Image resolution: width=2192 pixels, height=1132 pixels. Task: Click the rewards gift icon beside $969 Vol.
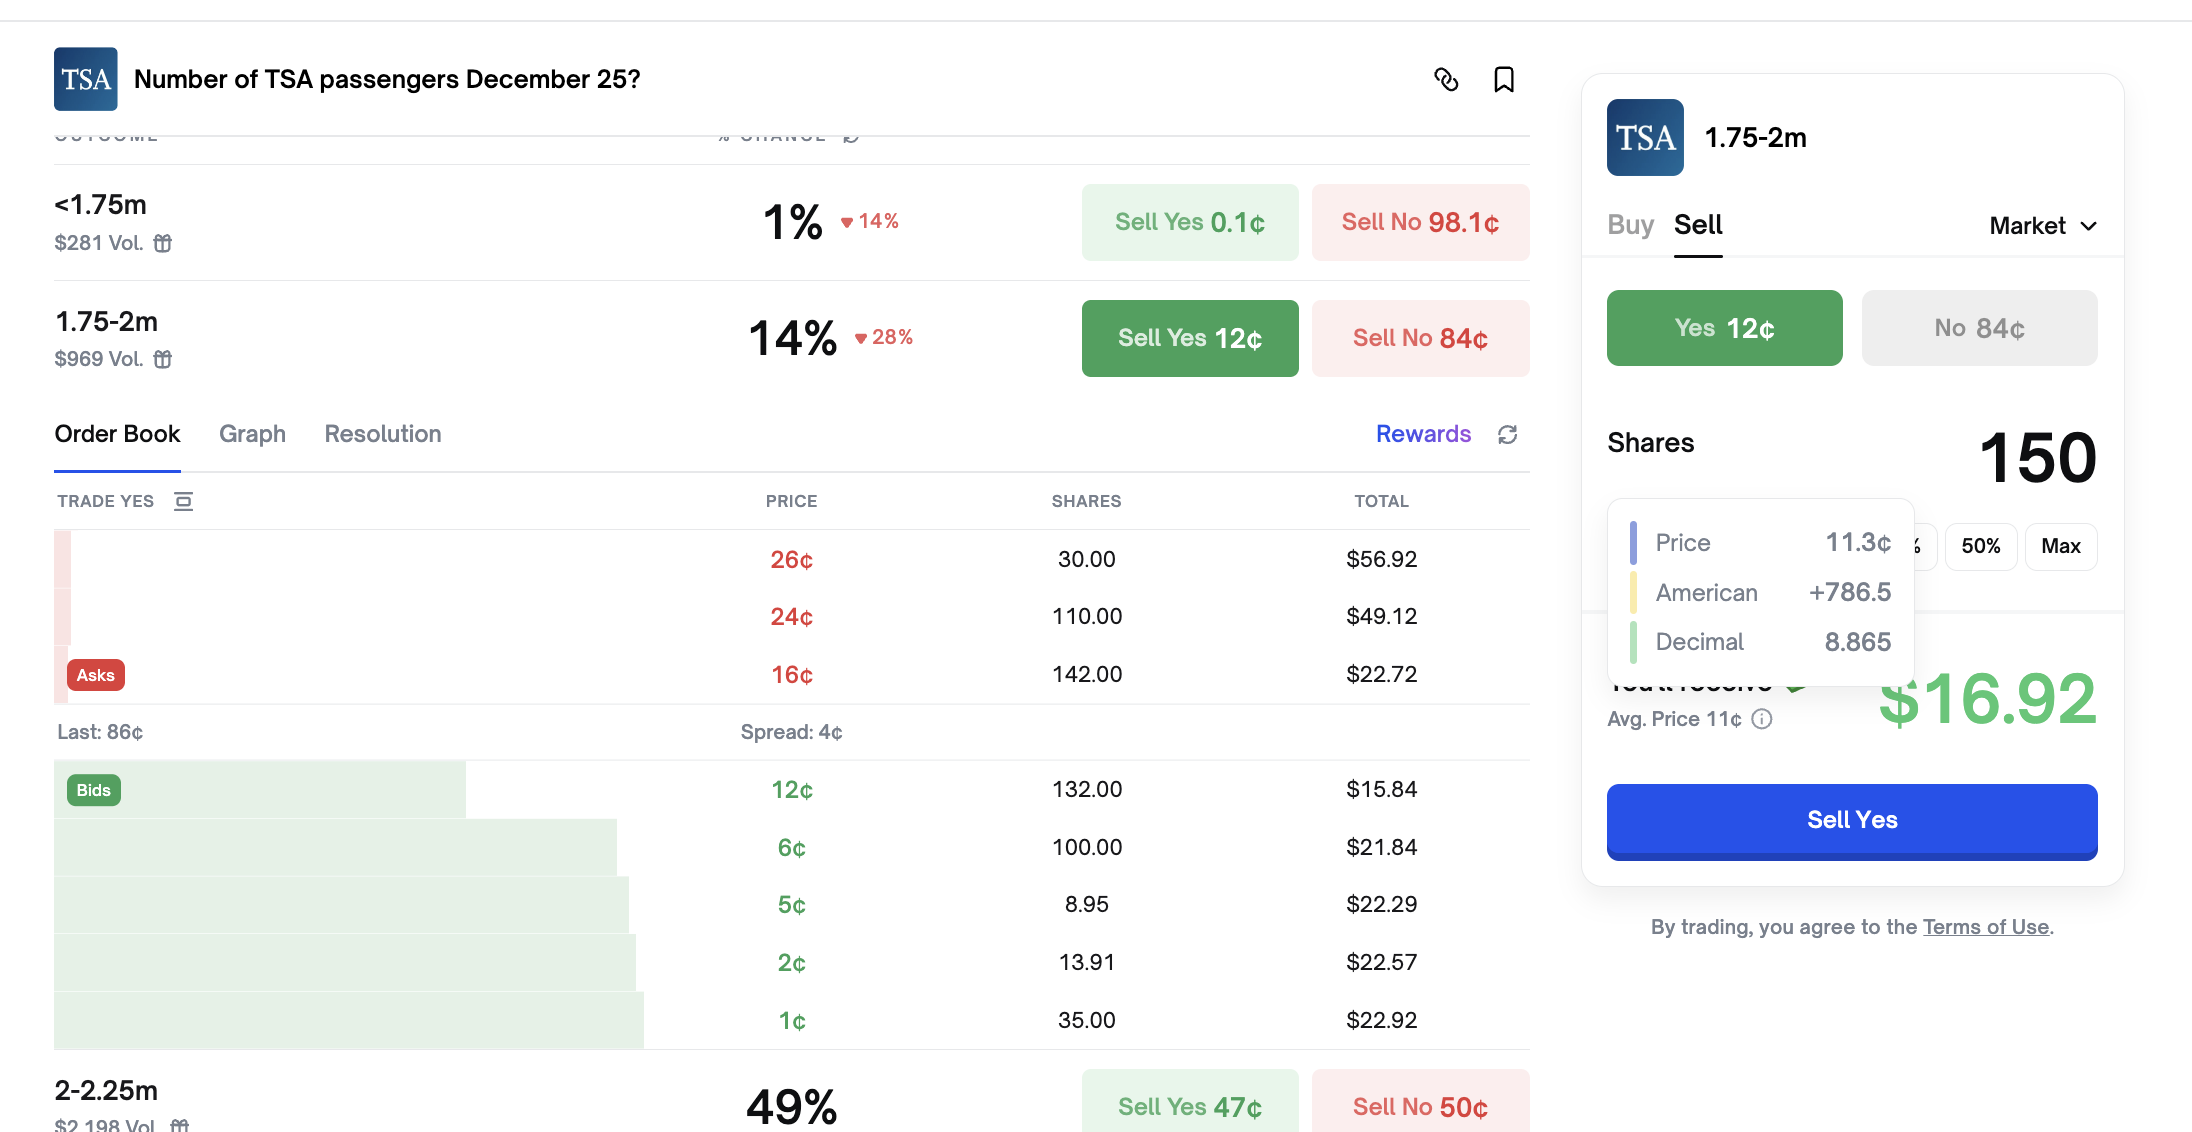(163, 359)
